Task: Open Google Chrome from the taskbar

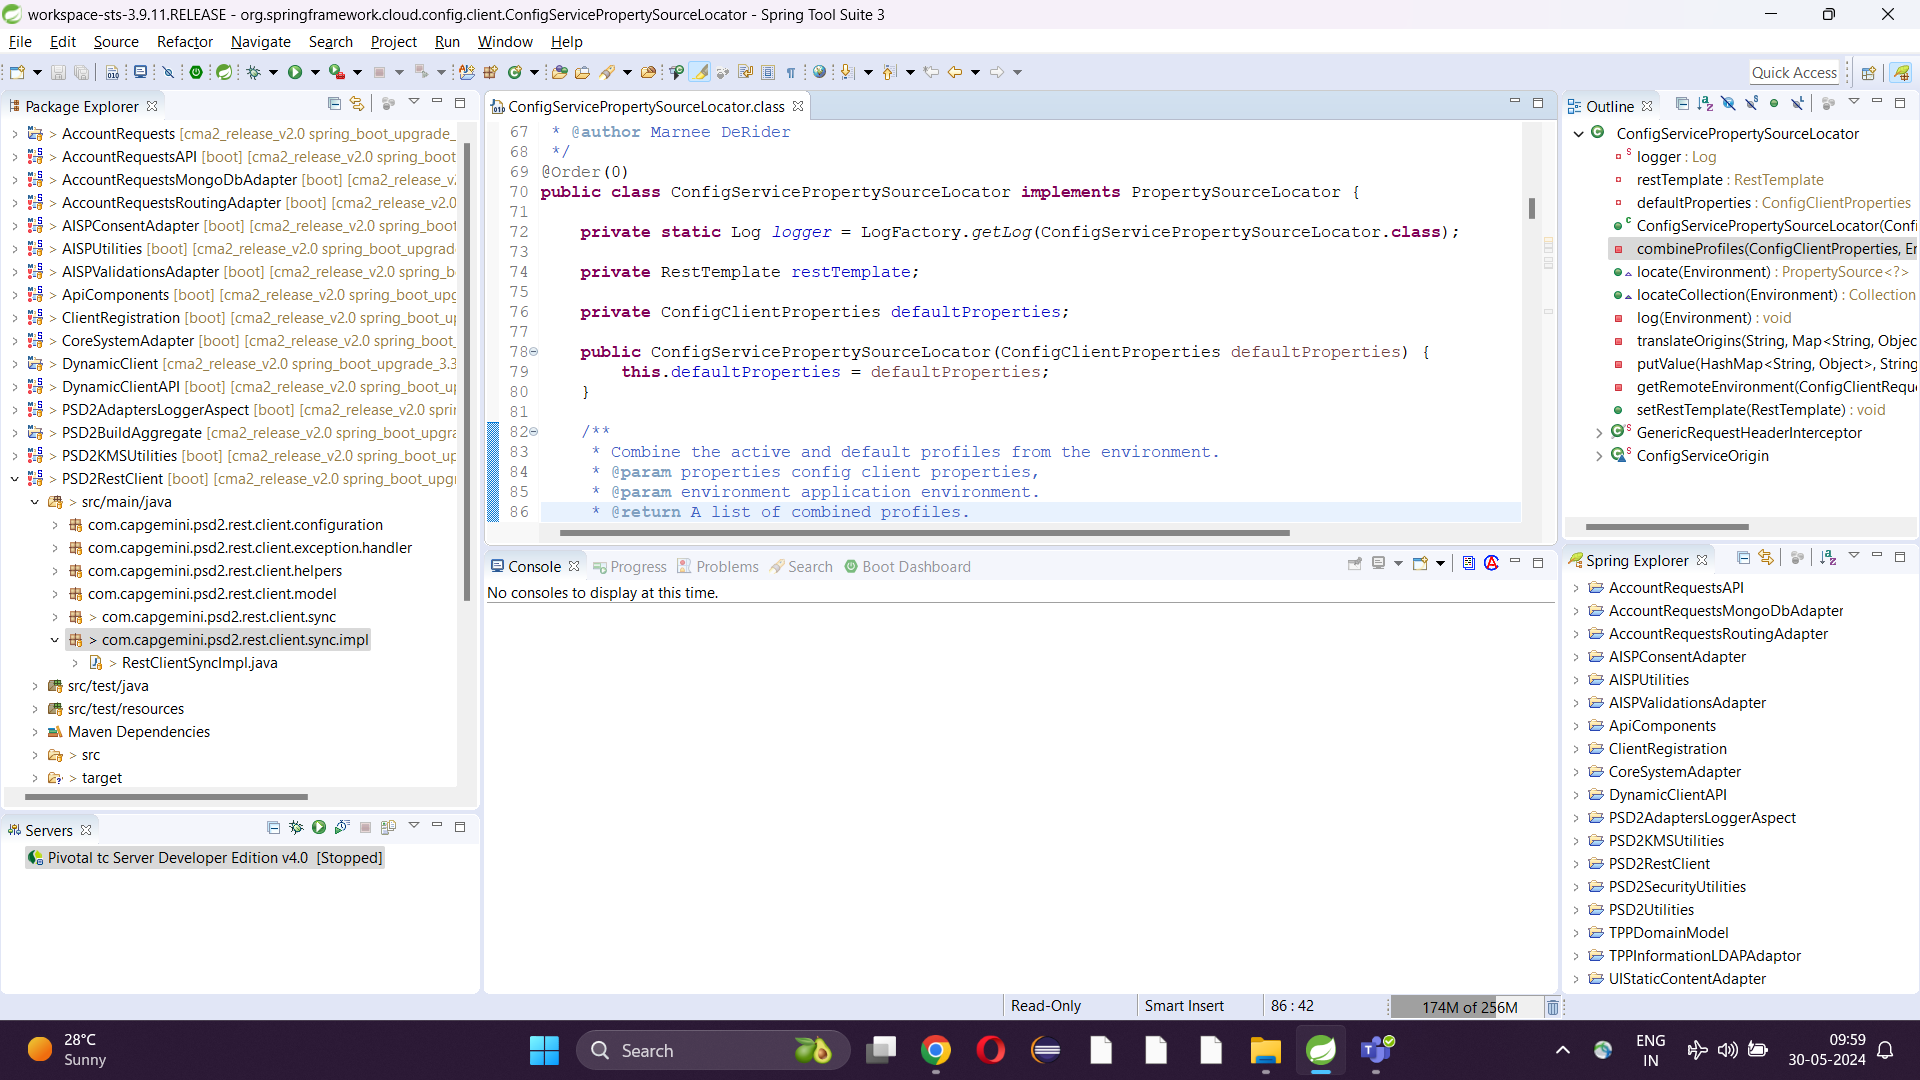Action: (936, 1050)
